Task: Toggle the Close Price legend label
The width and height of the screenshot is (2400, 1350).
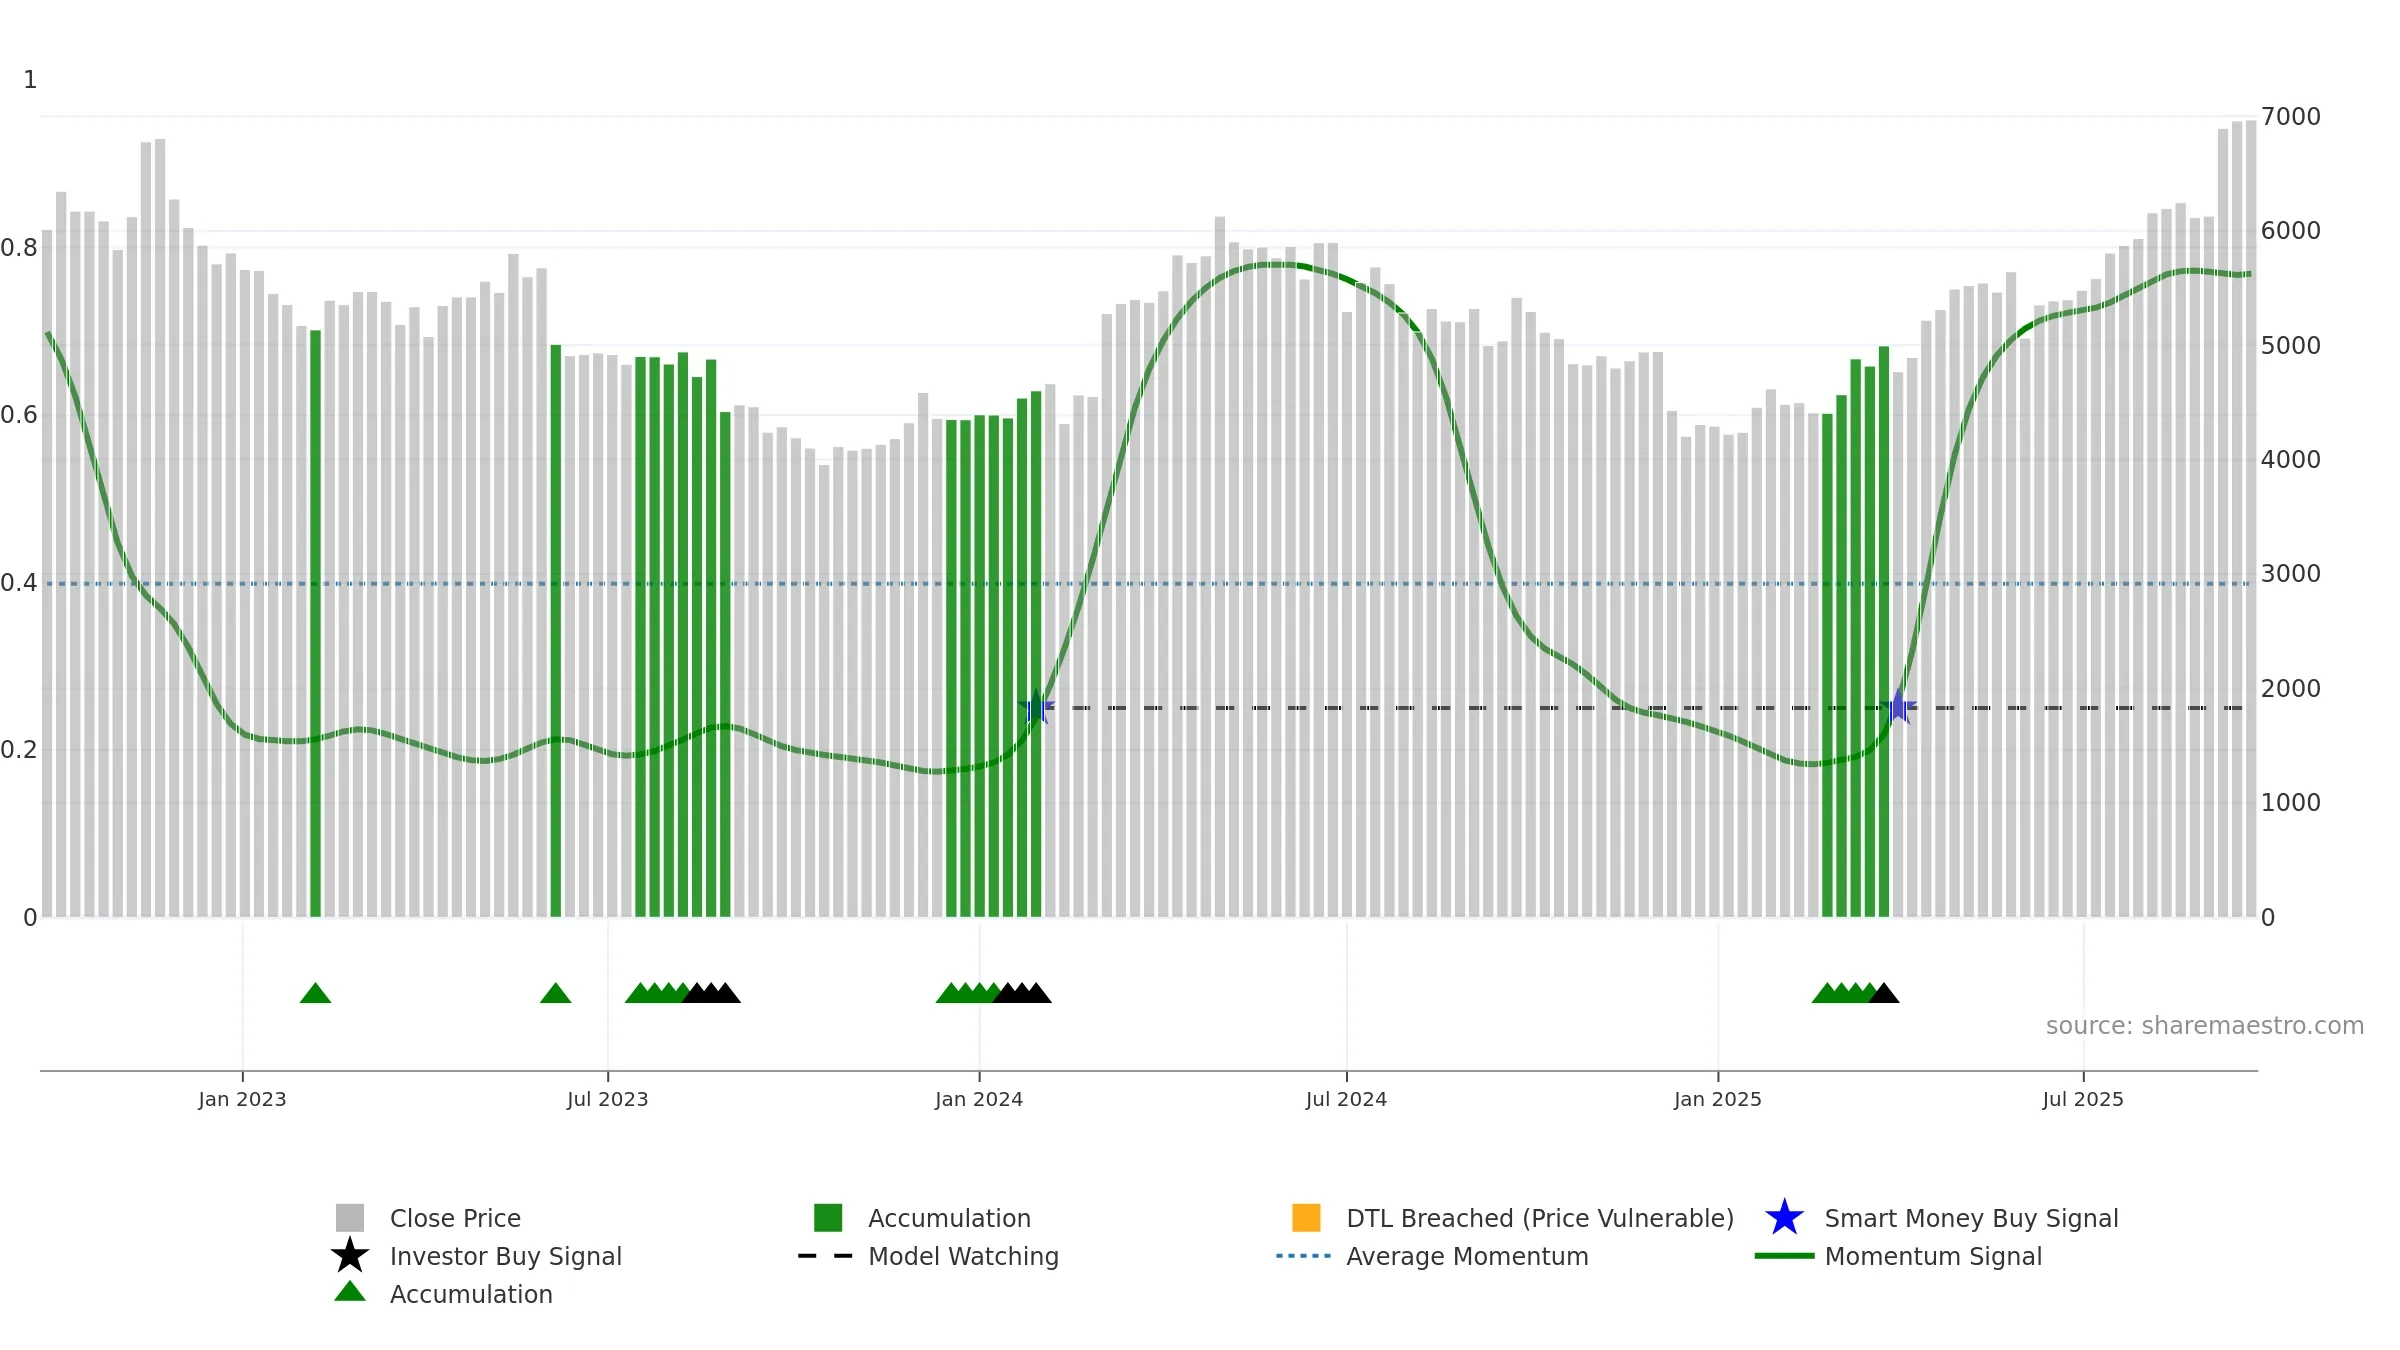Action: coord(455,1218)
